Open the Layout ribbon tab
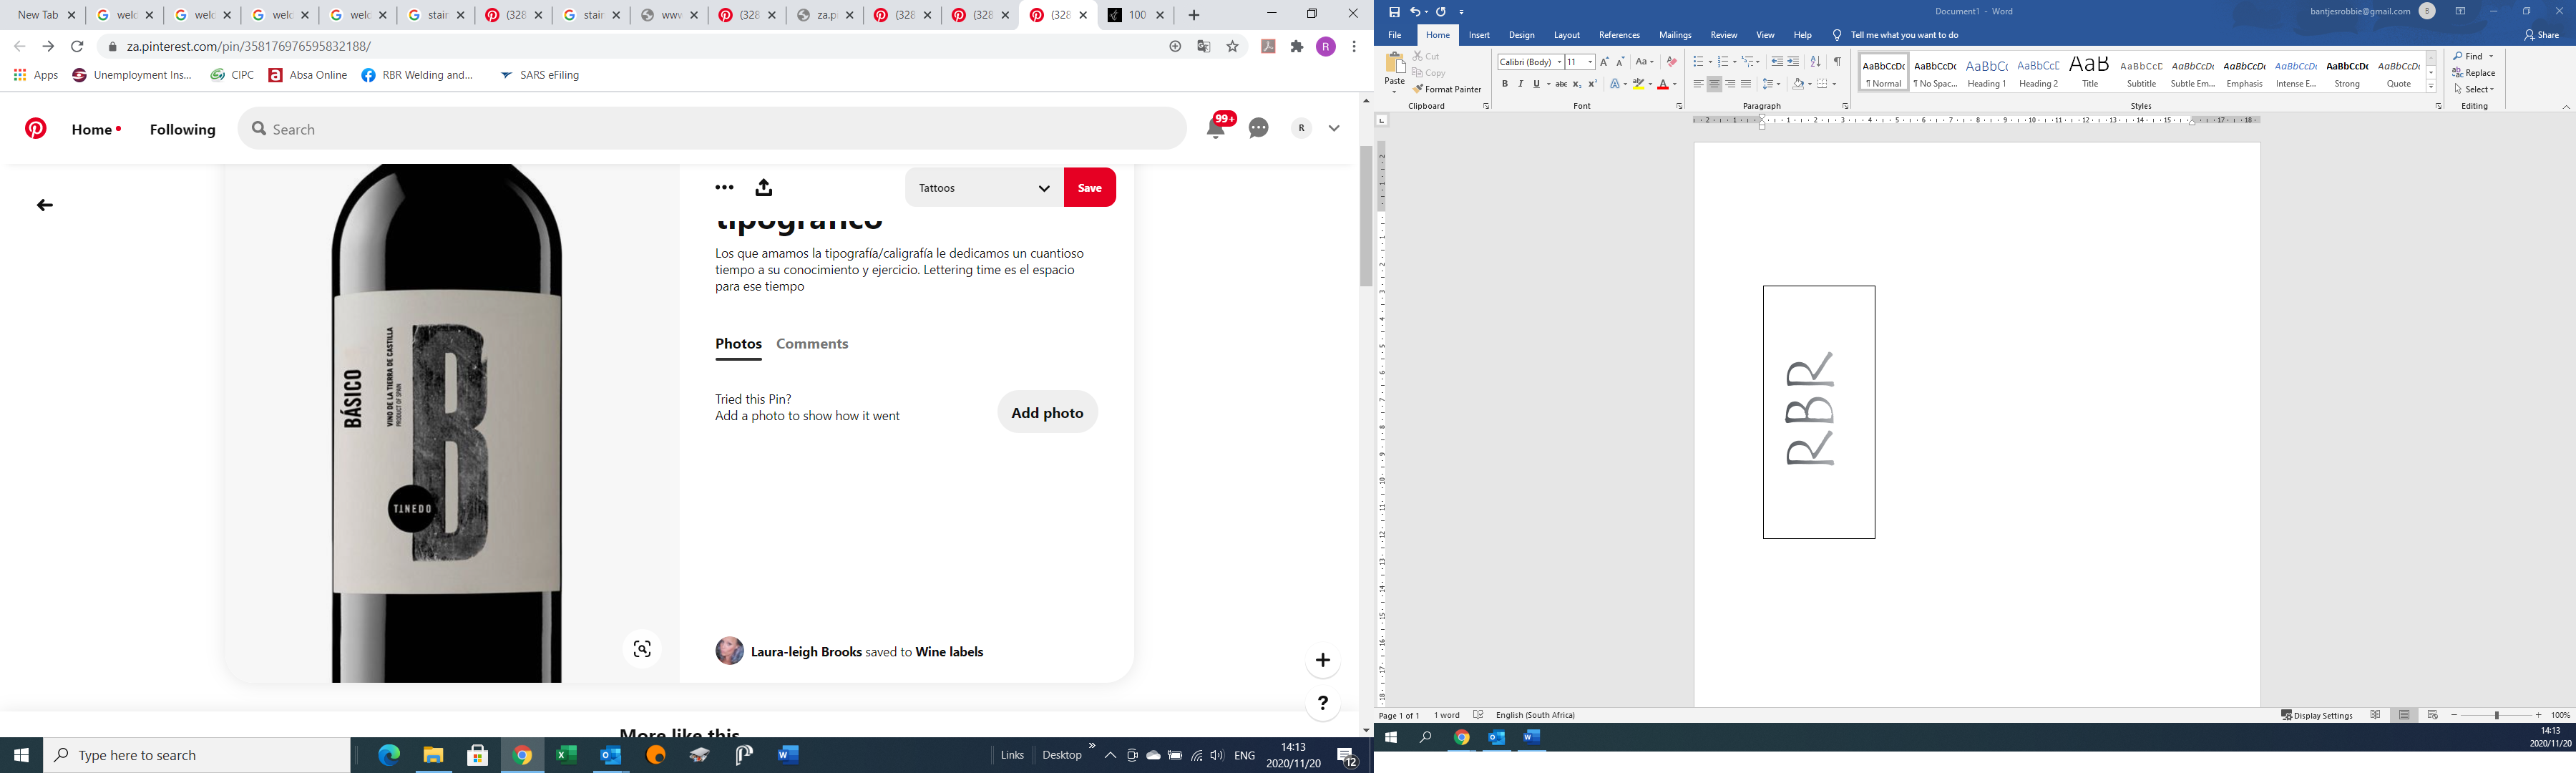Screen dimensions: 2576x773 point(1567,35)
